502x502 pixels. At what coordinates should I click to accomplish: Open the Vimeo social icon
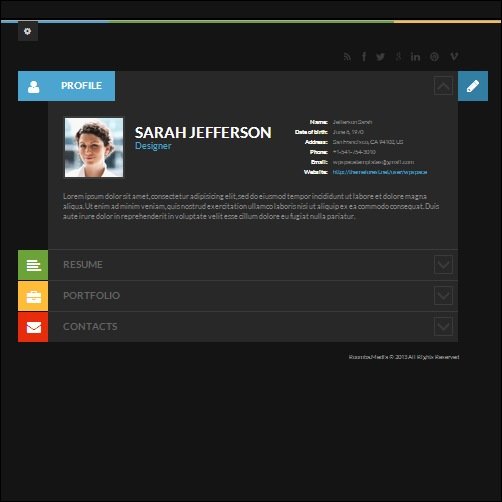pos(454,57)
